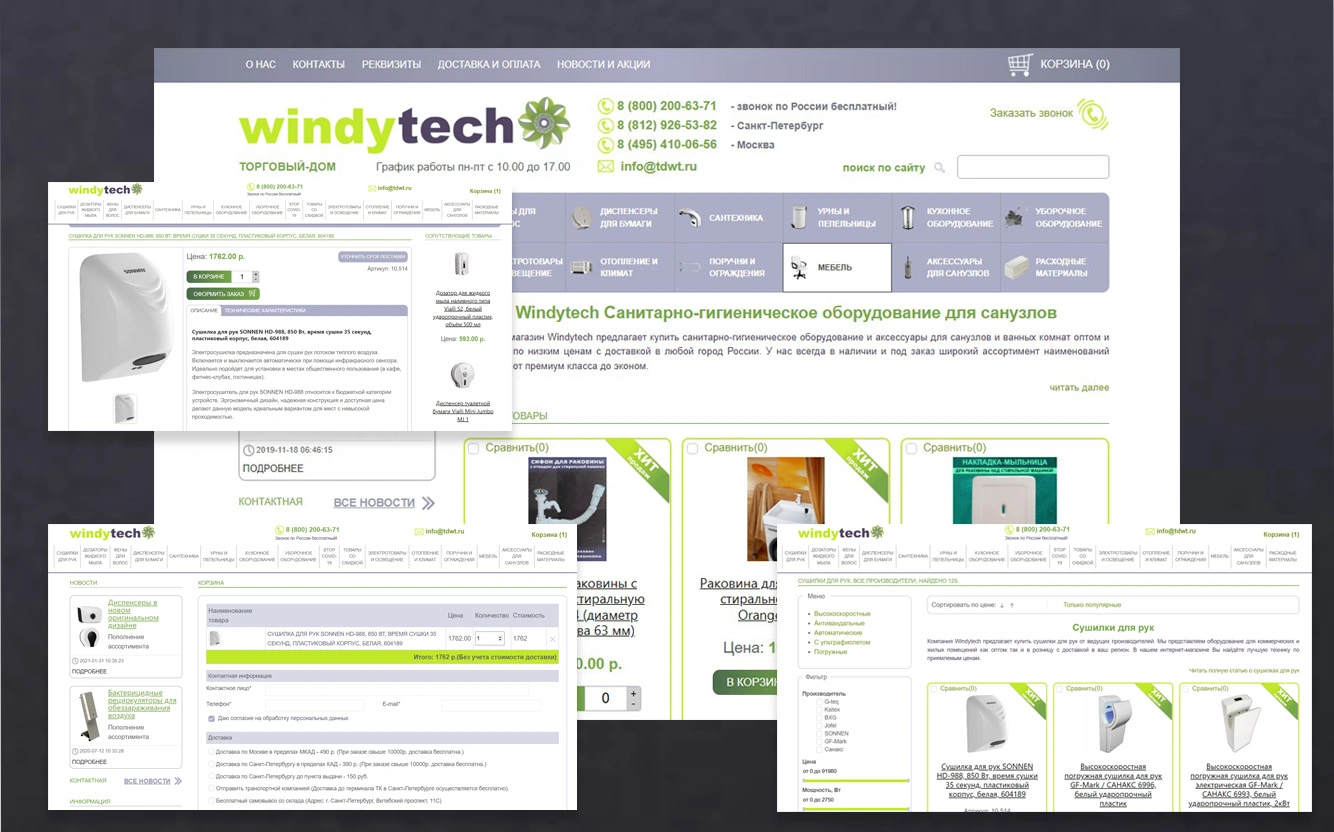Image resolution: width=1334 pixels, height=832 pixels.
Task: Open SONNEN dryer small thumbnail on product page
Action: (125, 408)
